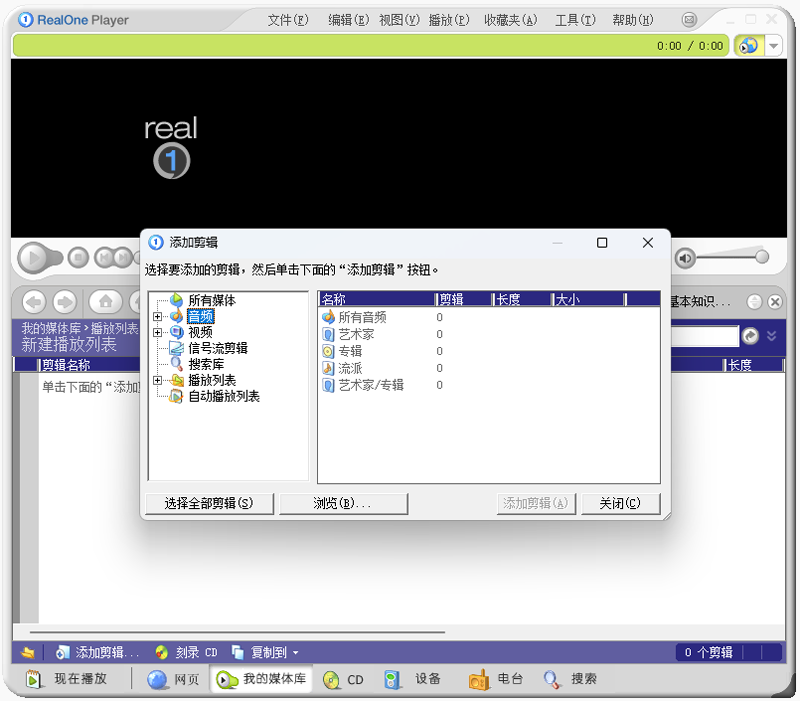Open the 帮助(H) menu
The width and height of the screenshot is (800, 701).
tap(633, 20)
